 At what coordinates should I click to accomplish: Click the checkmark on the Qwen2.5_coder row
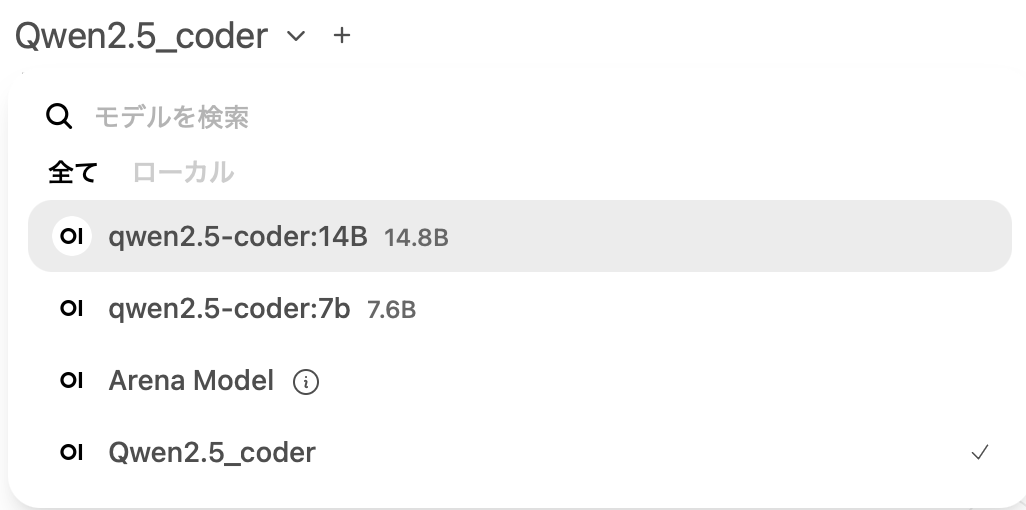(980, 453)
